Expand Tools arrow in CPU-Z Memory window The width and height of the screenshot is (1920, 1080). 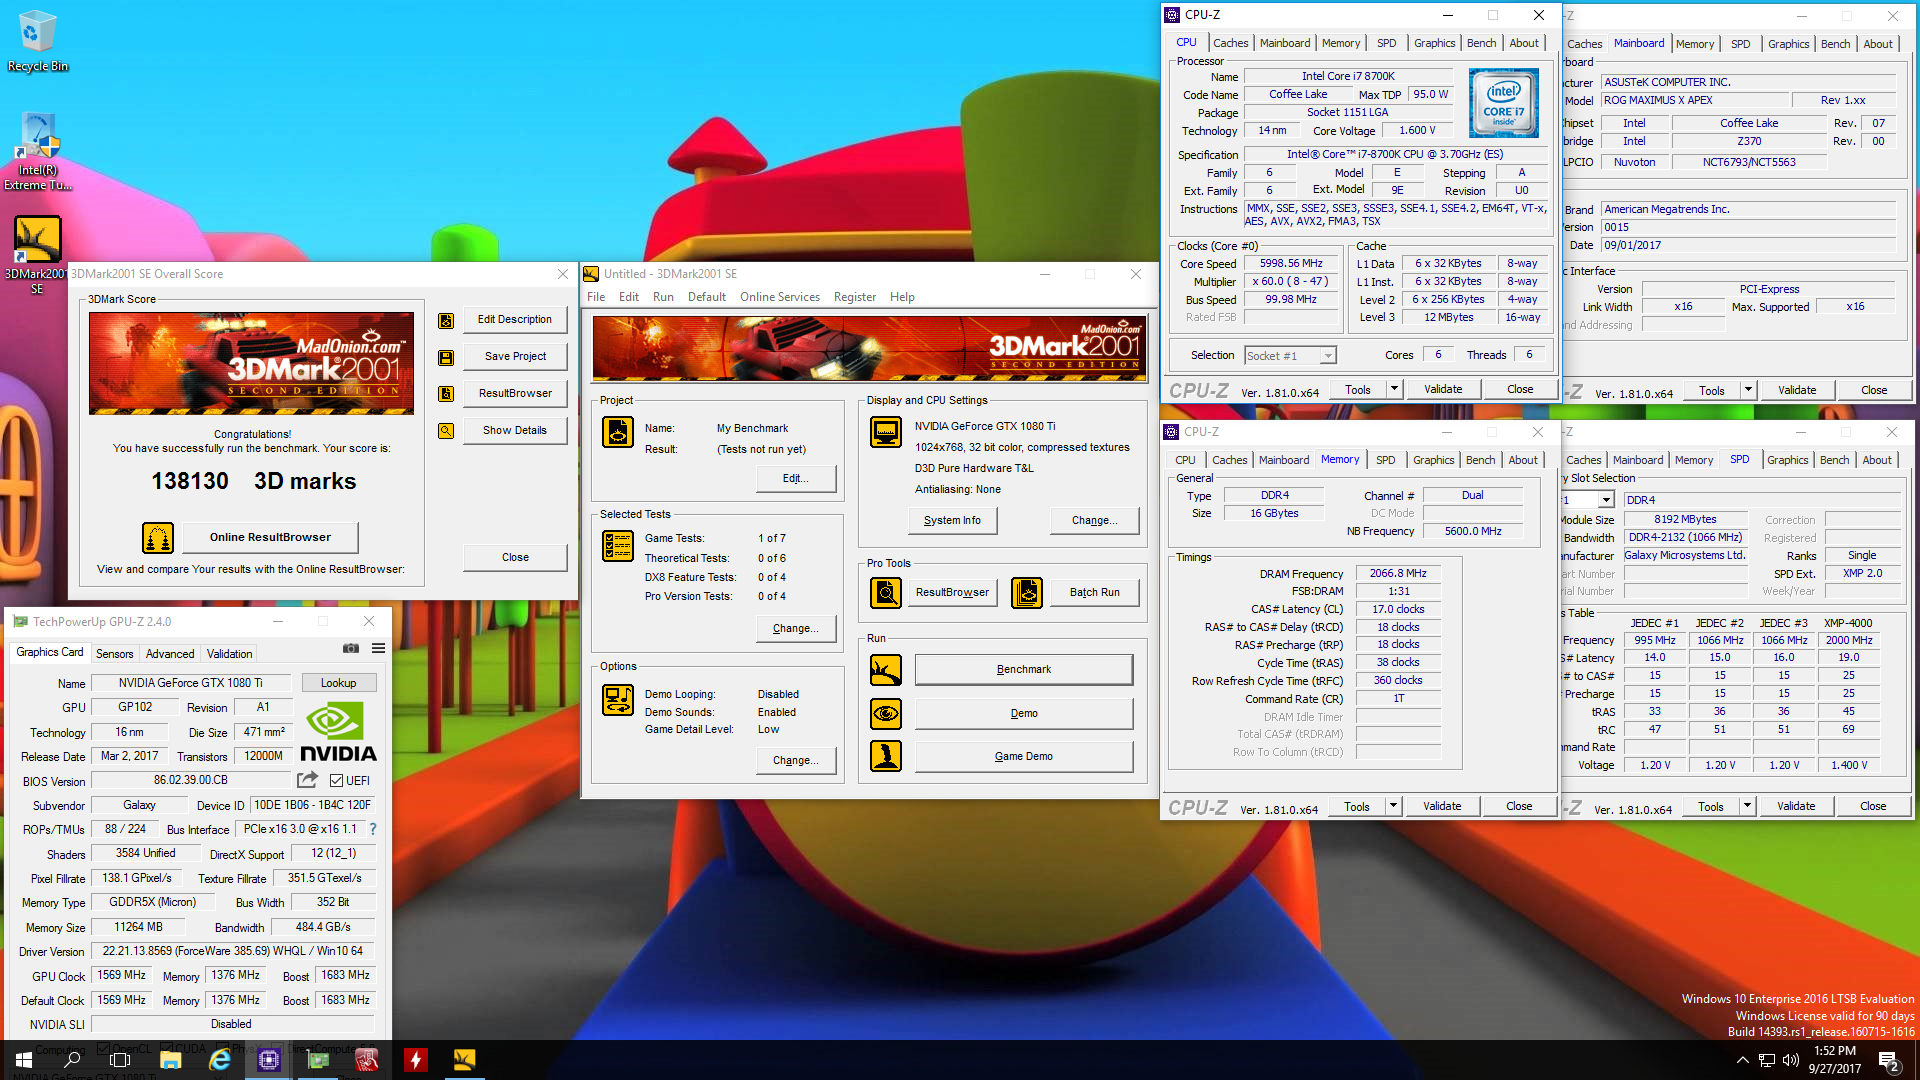[1393, 806]
